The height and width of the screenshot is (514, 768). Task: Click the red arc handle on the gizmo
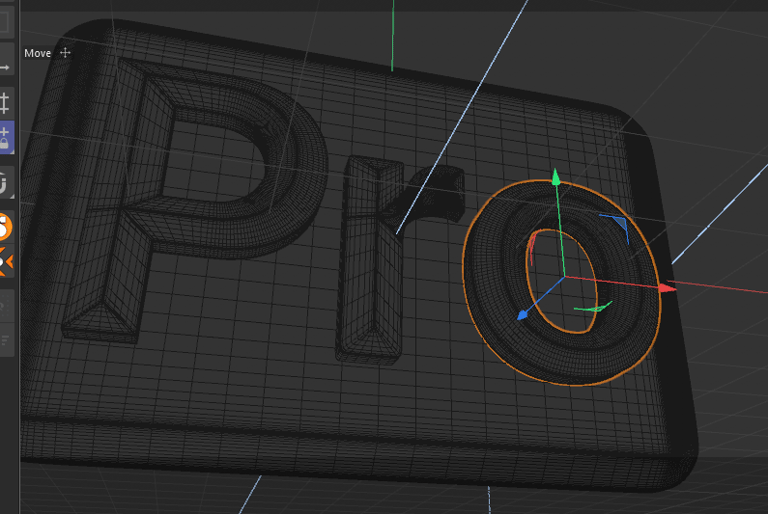click(532, 249)
